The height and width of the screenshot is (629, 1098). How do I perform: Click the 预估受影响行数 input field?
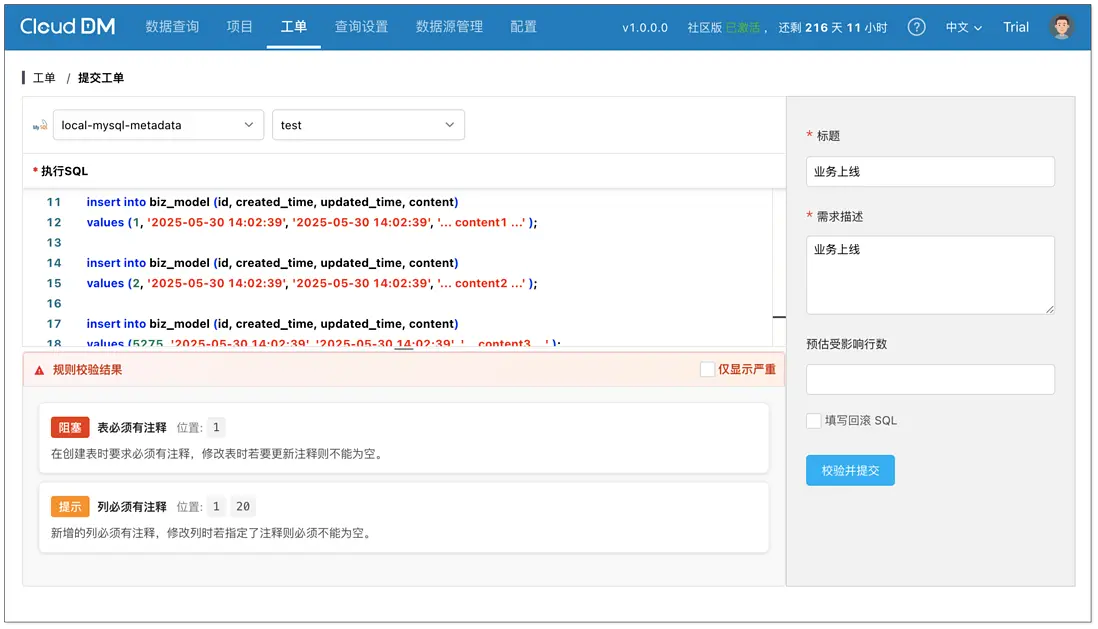(930, 379)
